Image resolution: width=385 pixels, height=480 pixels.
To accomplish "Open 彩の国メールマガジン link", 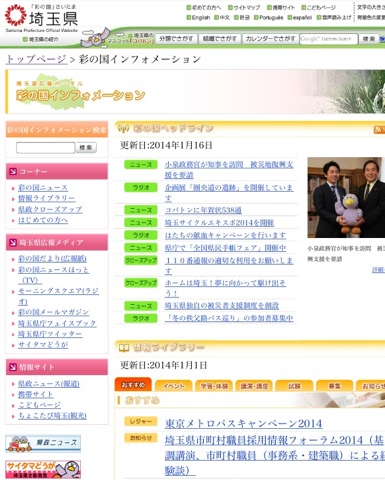I will coord(53,312).
